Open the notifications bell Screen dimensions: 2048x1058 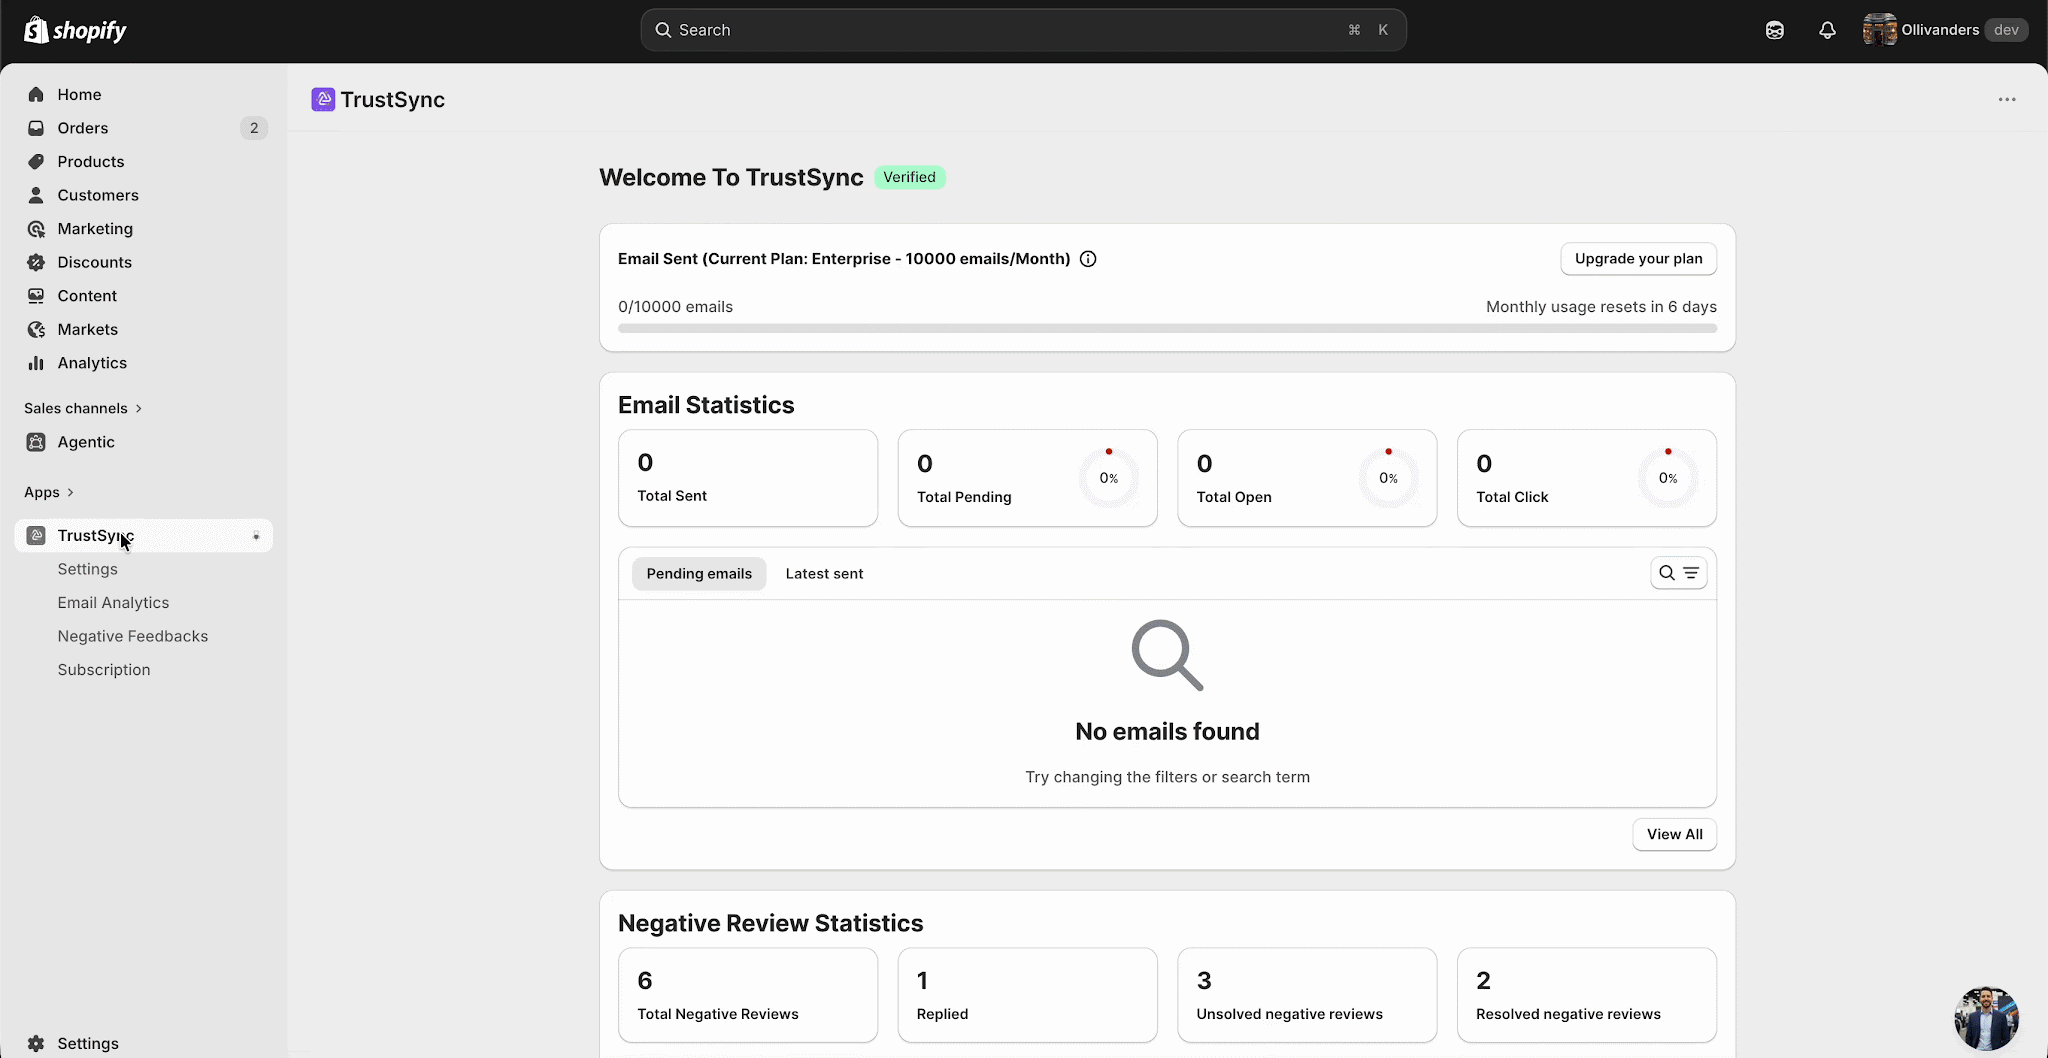[1827, 30]
